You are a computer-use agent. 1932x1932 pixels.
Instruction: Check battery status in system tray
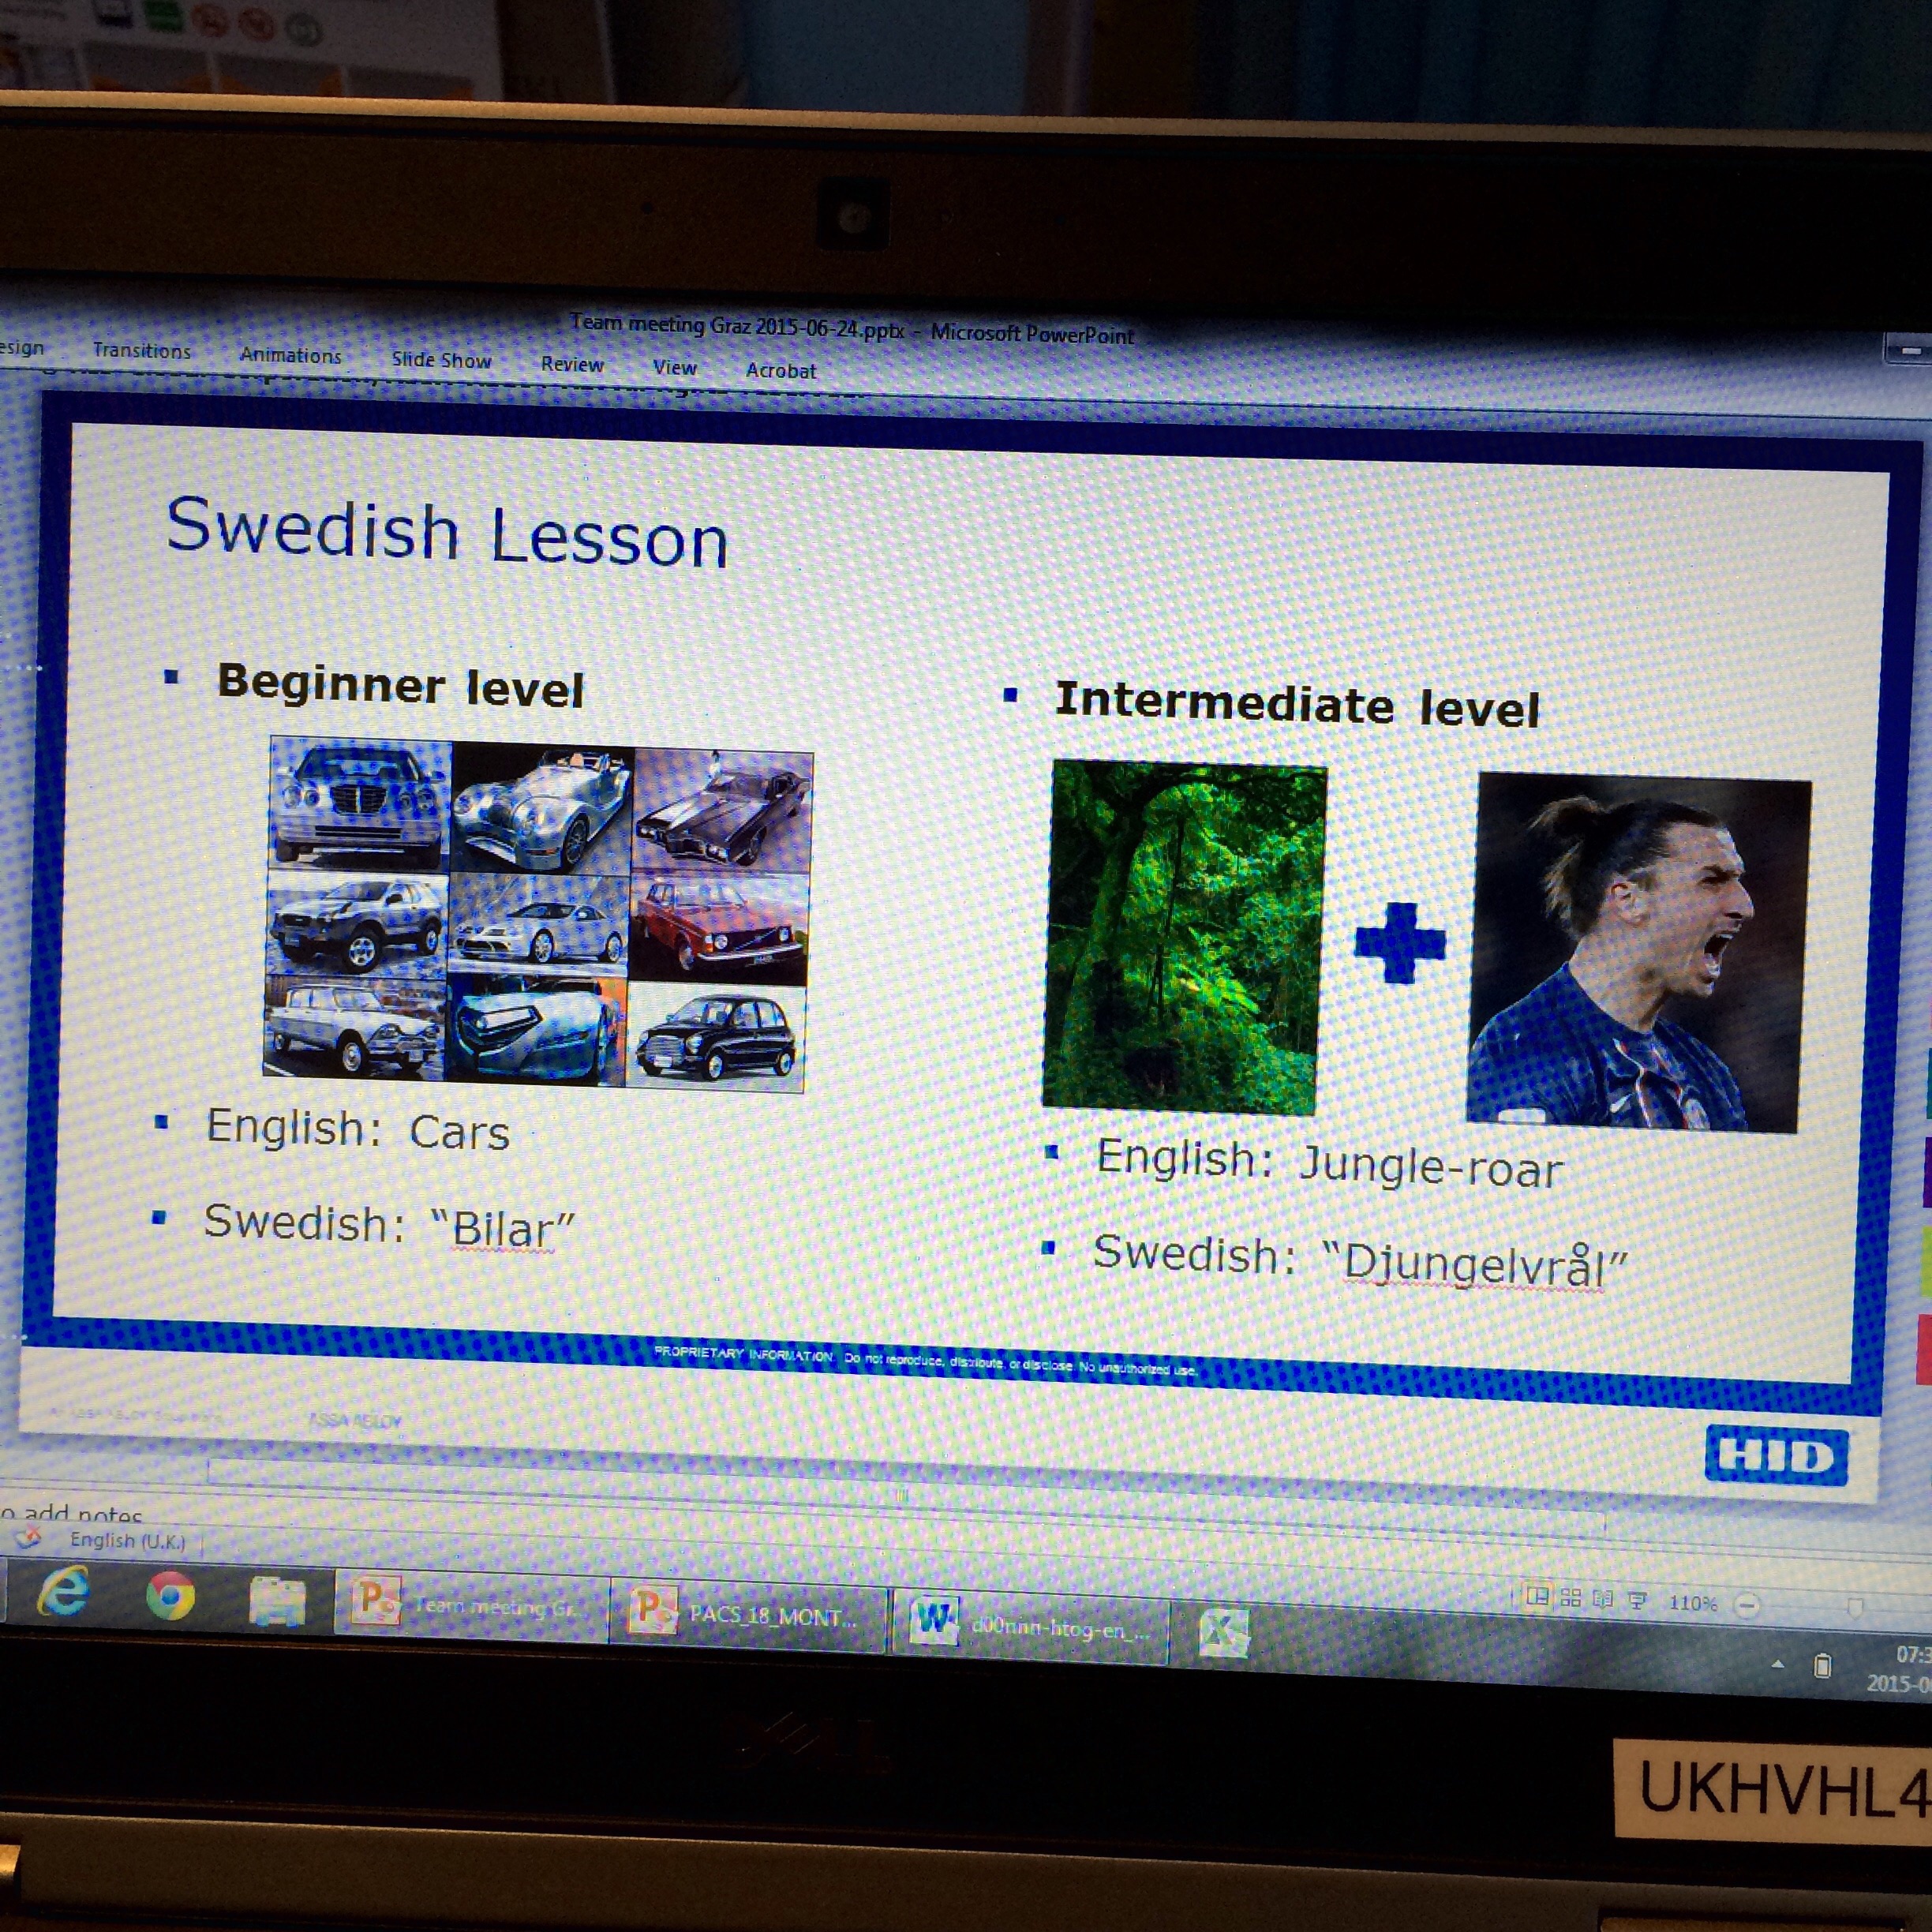1822,1665
